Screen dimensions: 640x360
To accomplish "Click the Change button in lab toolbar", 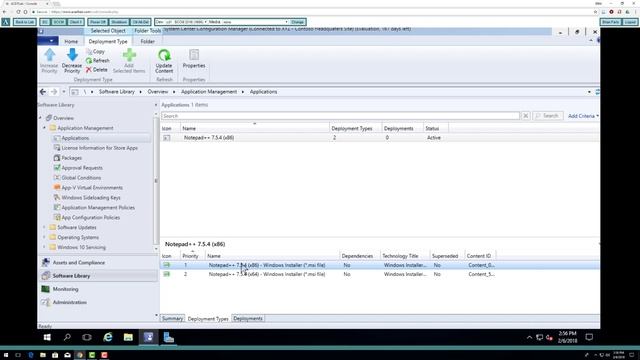I will click(x=297, y=22).
